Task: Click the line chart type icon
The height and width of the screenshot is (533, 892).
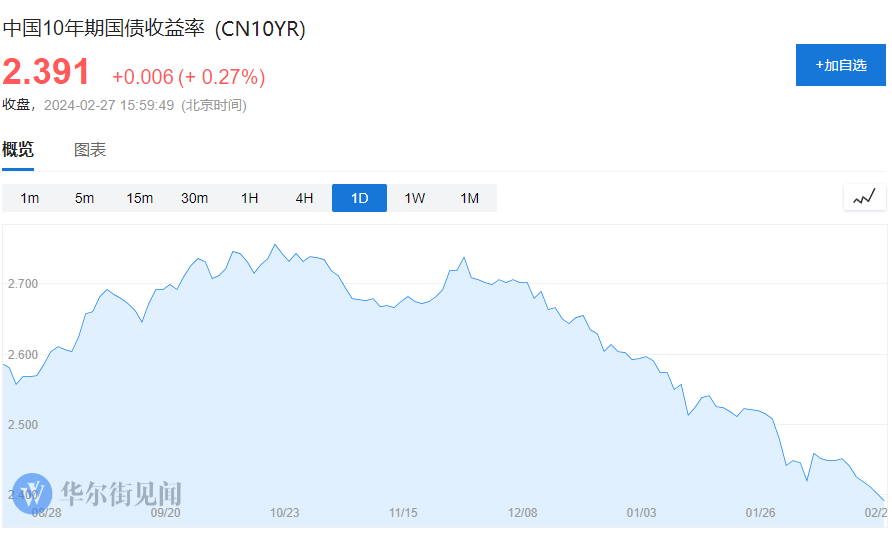Action: [864, 197]
